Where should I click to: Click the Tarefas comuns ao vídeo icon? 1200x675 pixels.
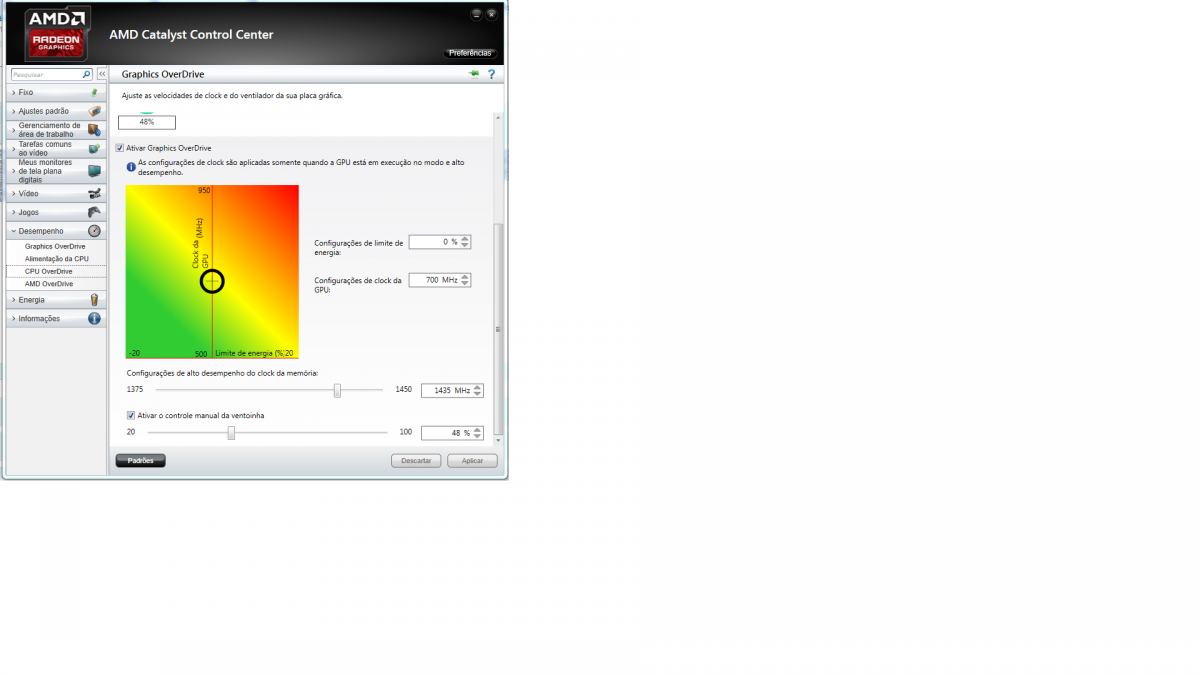point(94,148)
